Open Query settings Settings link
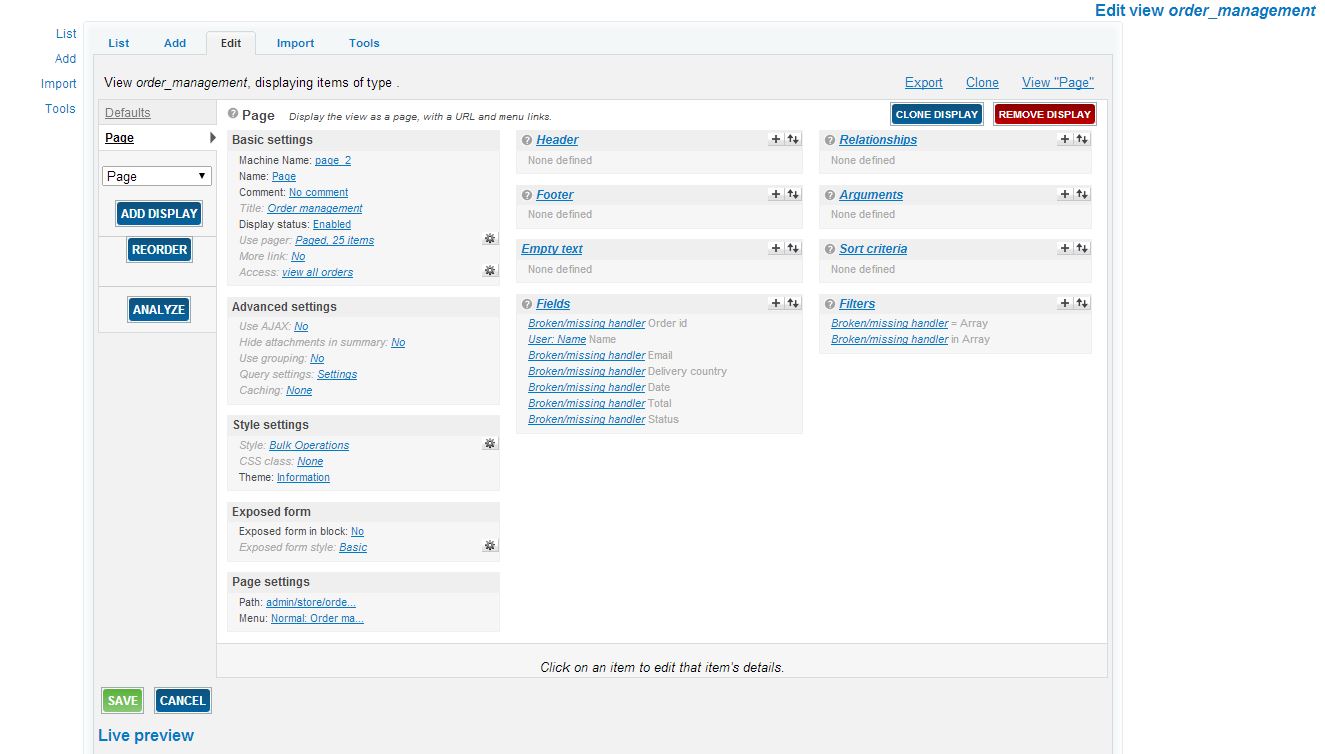 click(337, 374)
